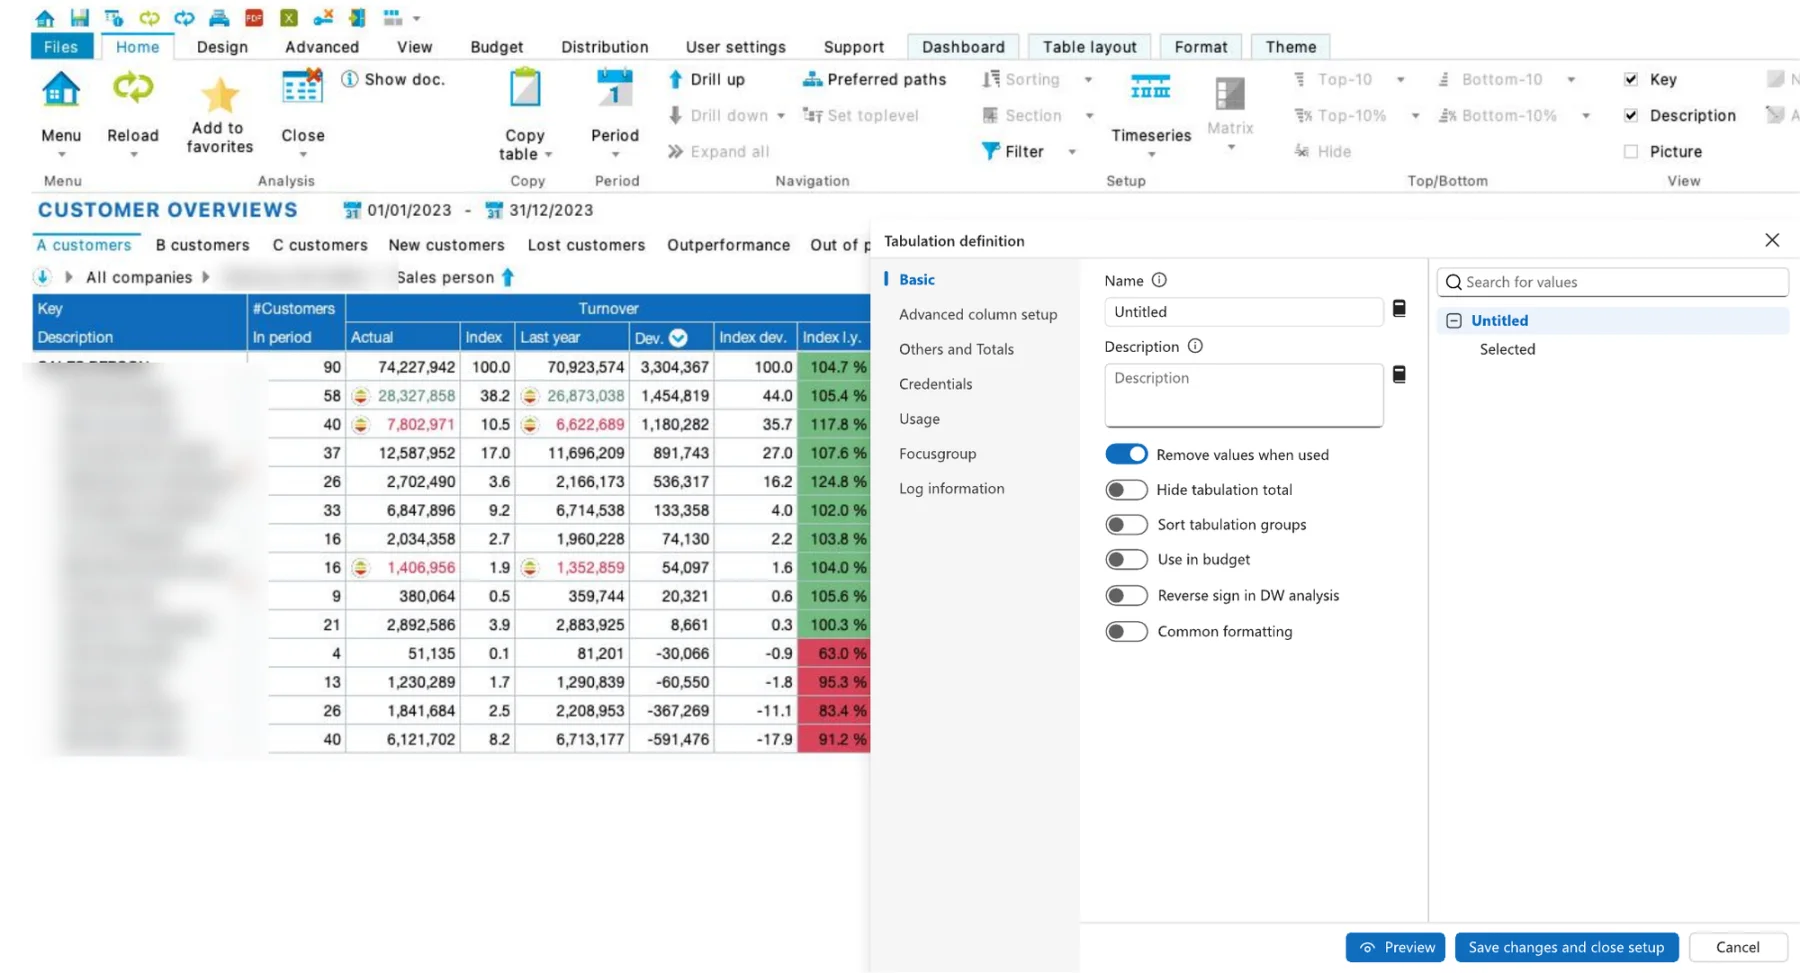This screenshot has height=973, width=1800.
Task: Select B customers tab
Action: coord(203,245)
